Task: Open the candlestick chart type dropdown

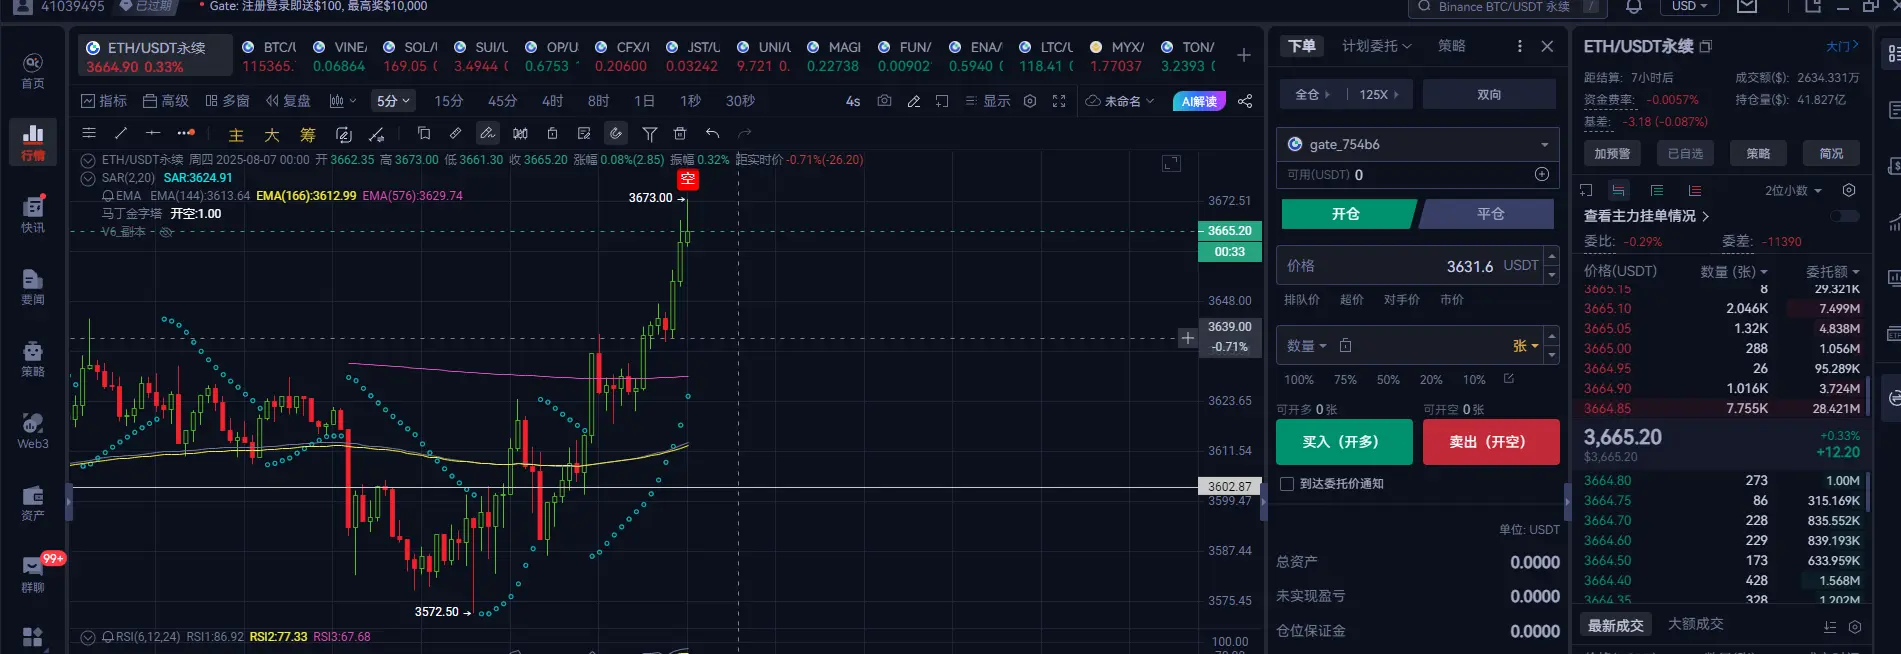Action: coord(342,101)
